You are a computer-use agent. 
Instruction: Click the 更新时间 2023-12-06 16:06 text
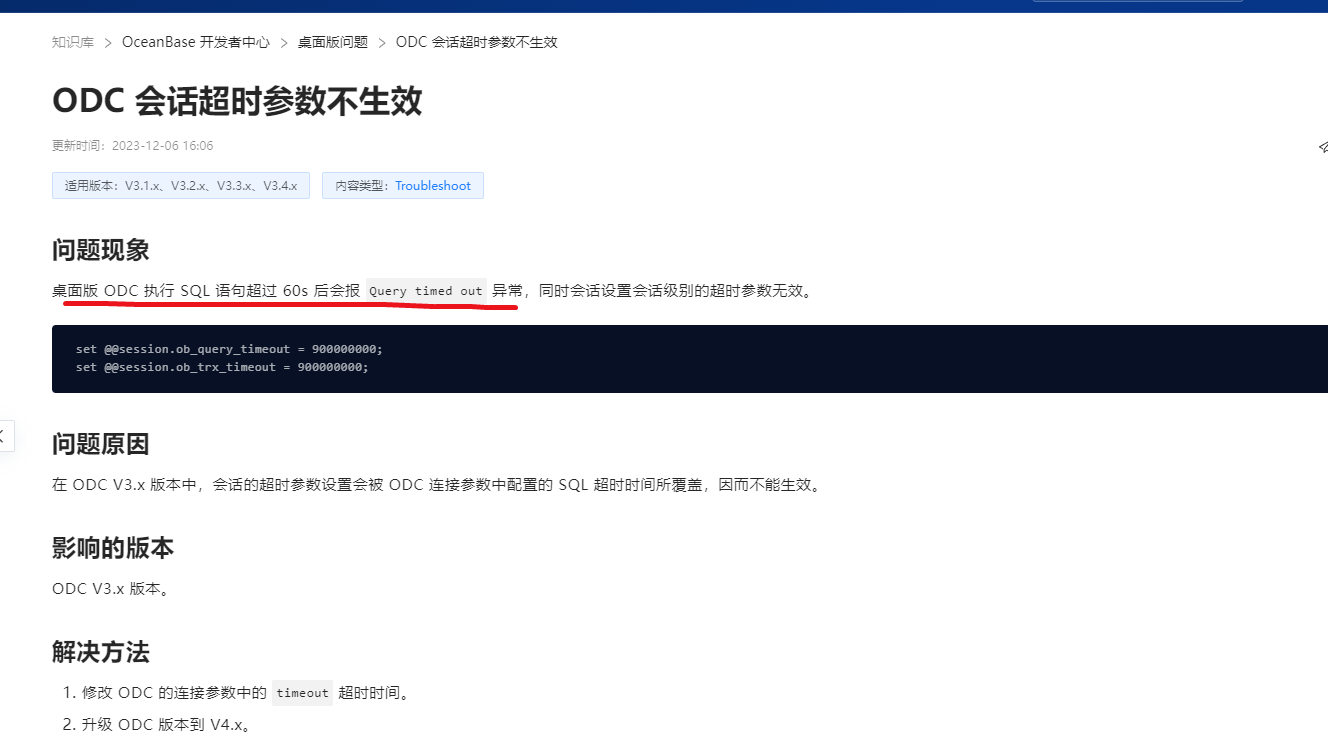click(133, 146)
